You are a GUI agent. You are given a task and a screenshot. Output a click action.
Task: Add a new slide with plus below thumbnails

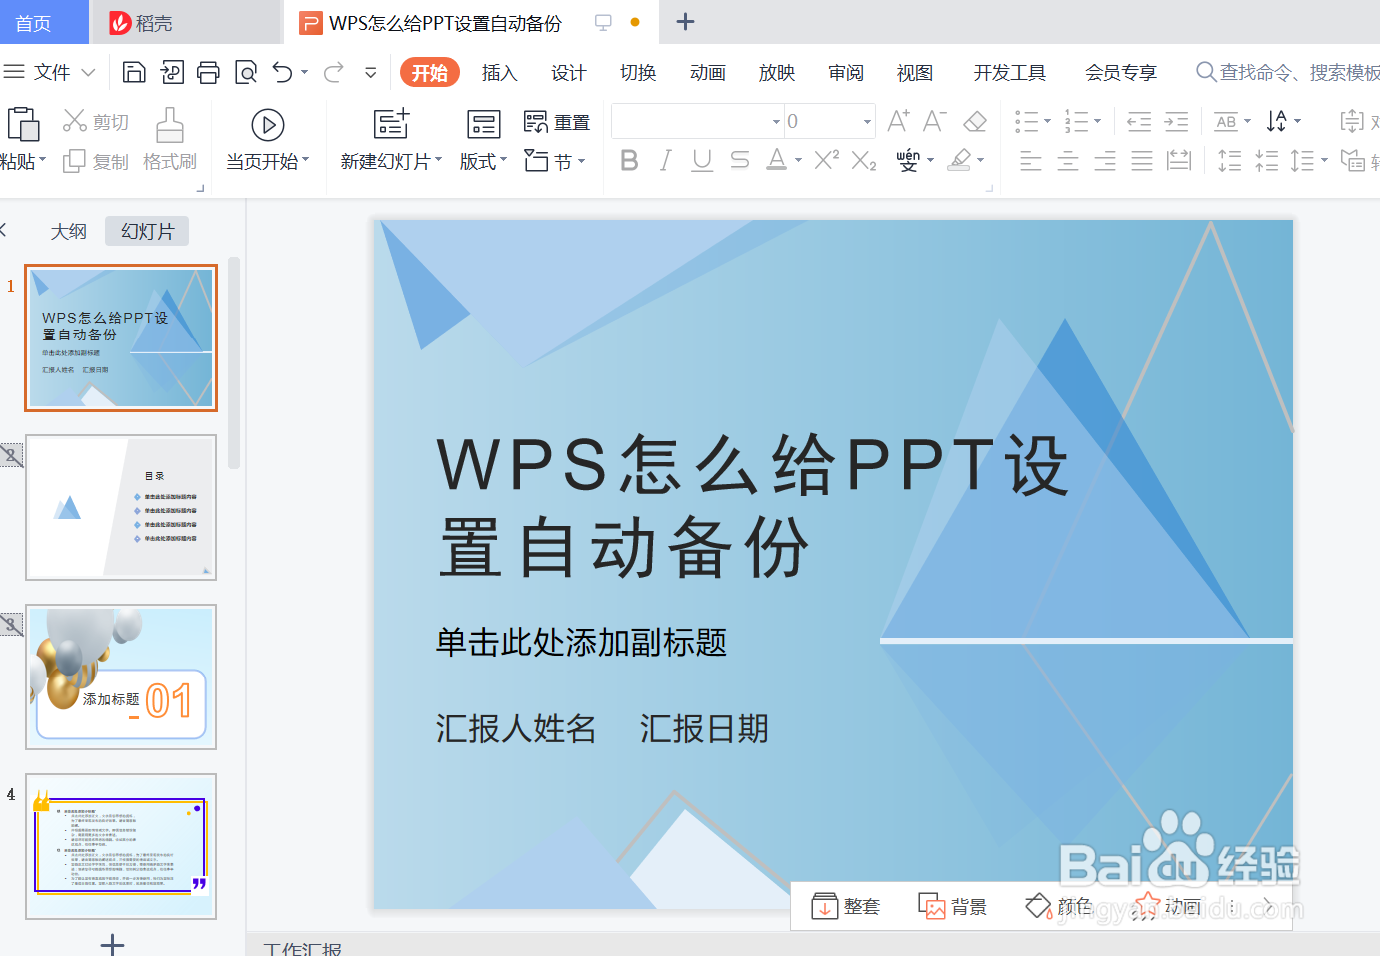113,943
